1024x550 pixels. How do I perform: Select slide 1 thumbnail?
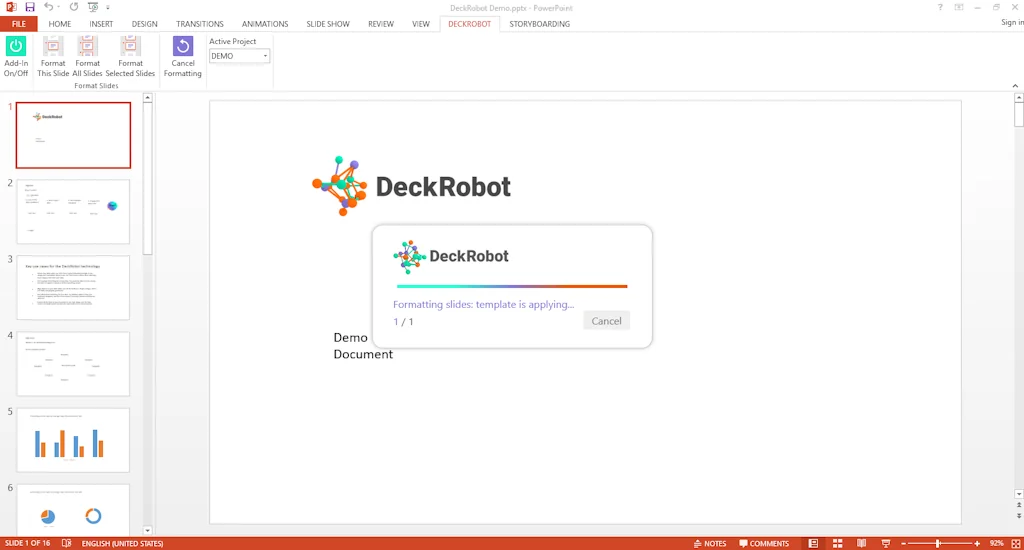(x=73, y=135)
